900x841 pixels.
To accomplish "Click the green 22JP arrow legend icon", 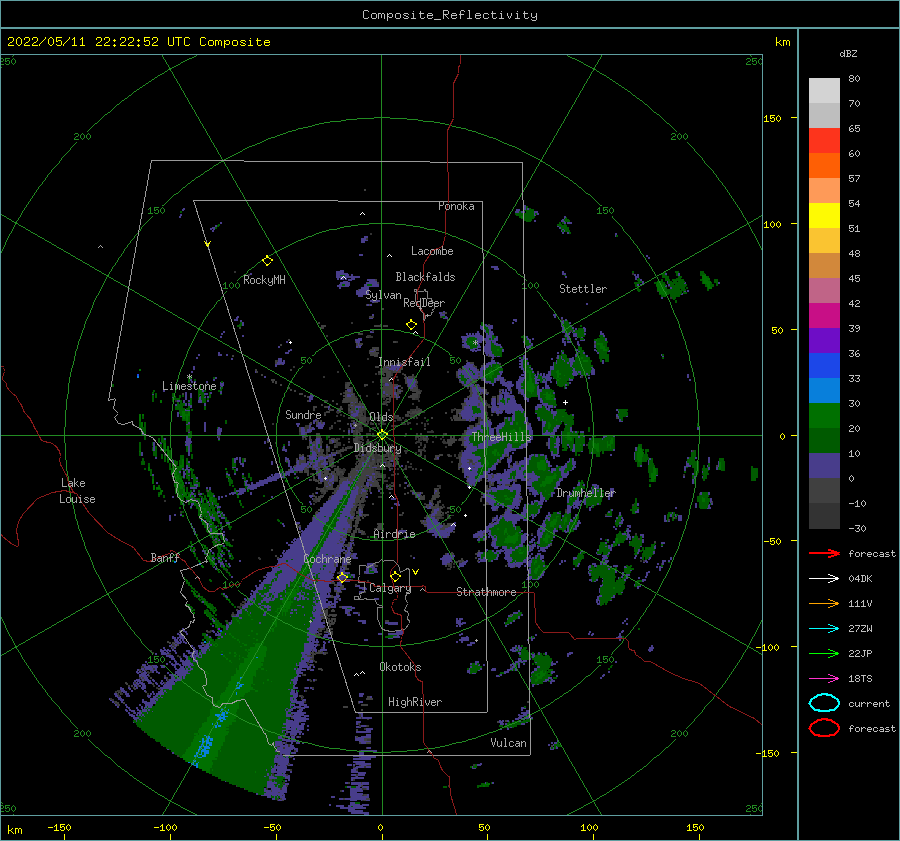I will pos(824,653).
